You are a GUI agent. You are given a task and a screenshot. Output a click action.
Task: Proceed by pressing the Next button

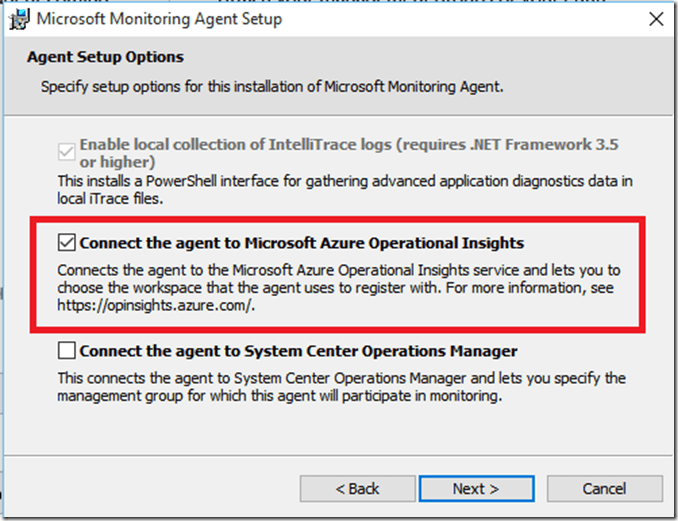475,489
